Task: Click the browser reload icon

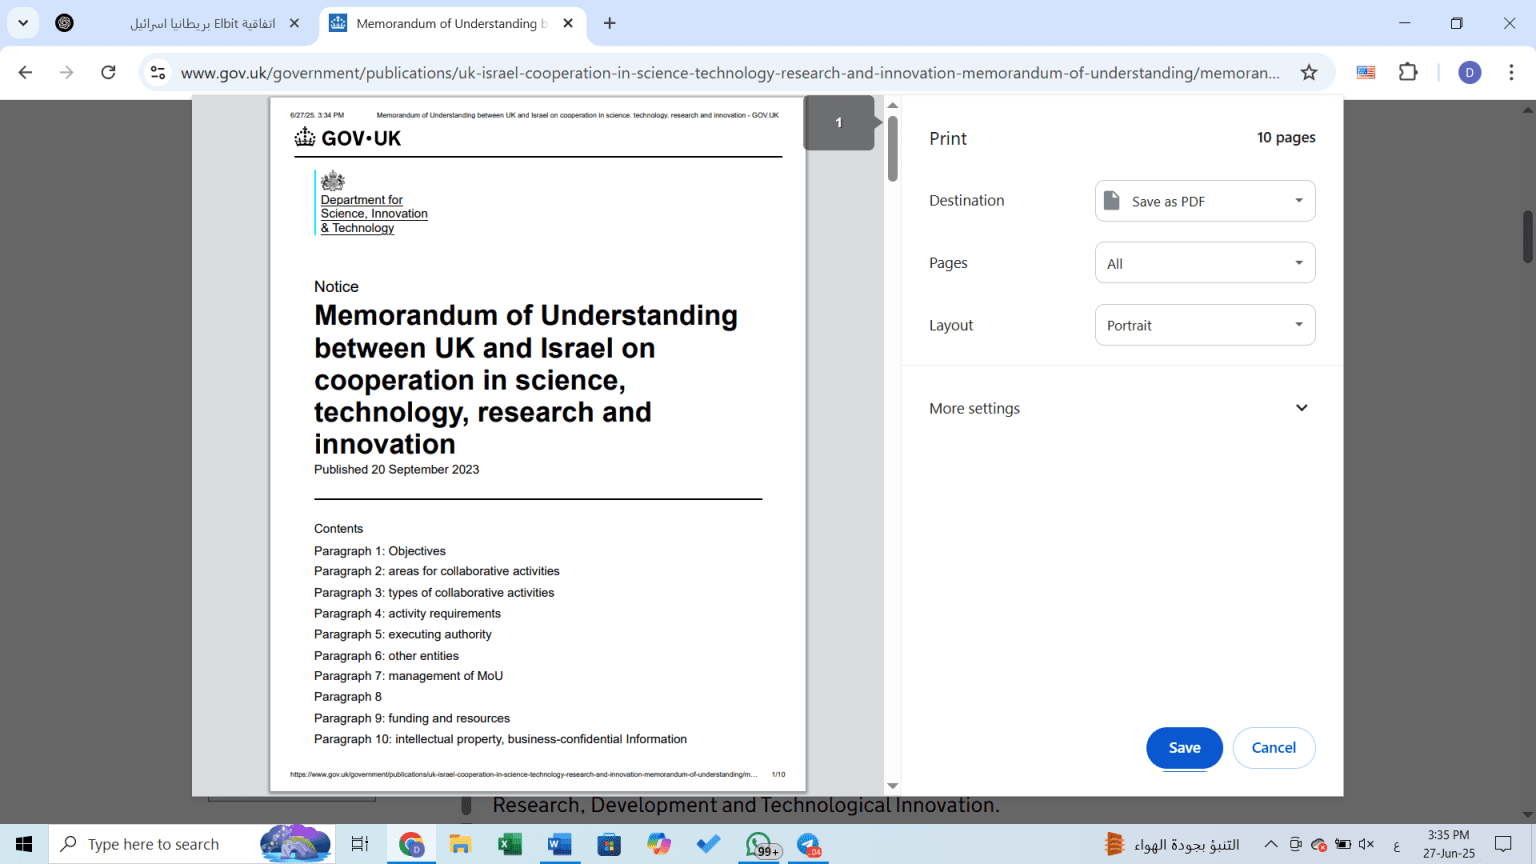Action: 108,72
